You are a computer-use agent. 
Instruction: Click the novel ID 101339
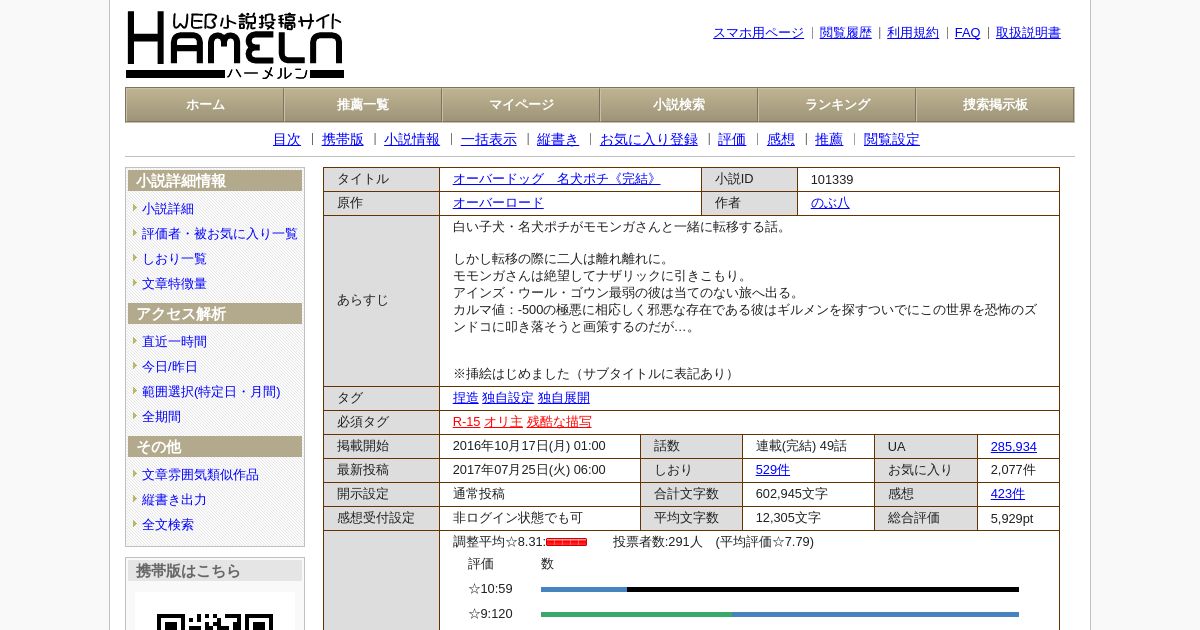832,180
